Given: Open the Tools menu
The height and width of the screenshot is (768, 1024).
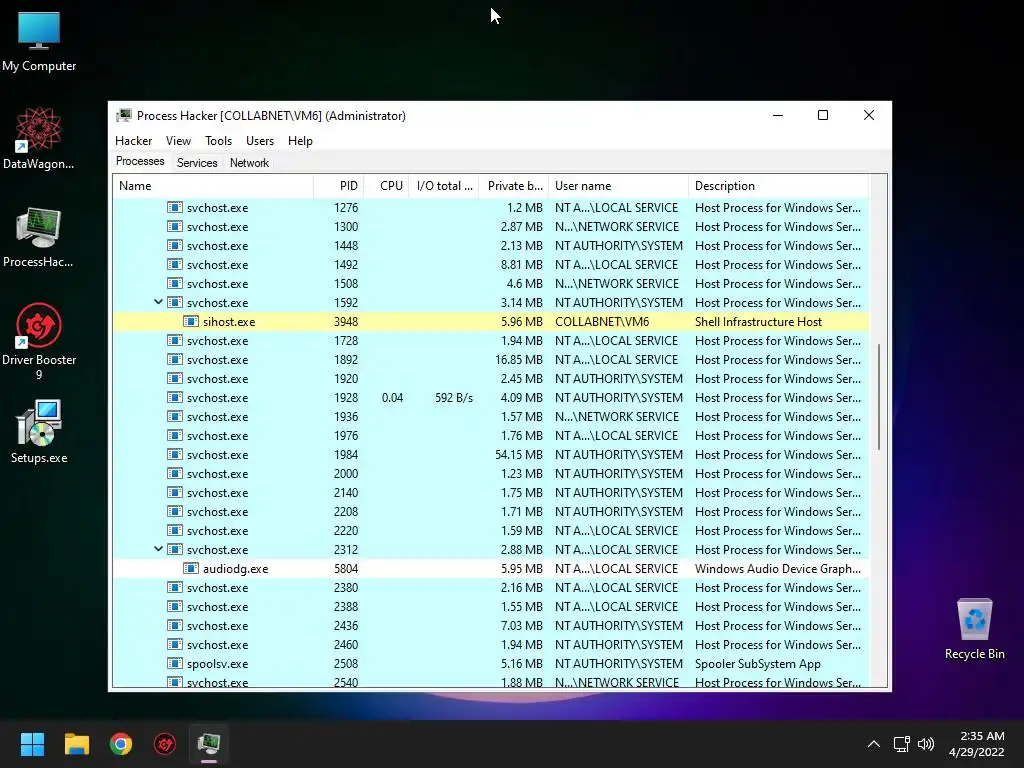Looking at the screenshot, I should [218, 140].
